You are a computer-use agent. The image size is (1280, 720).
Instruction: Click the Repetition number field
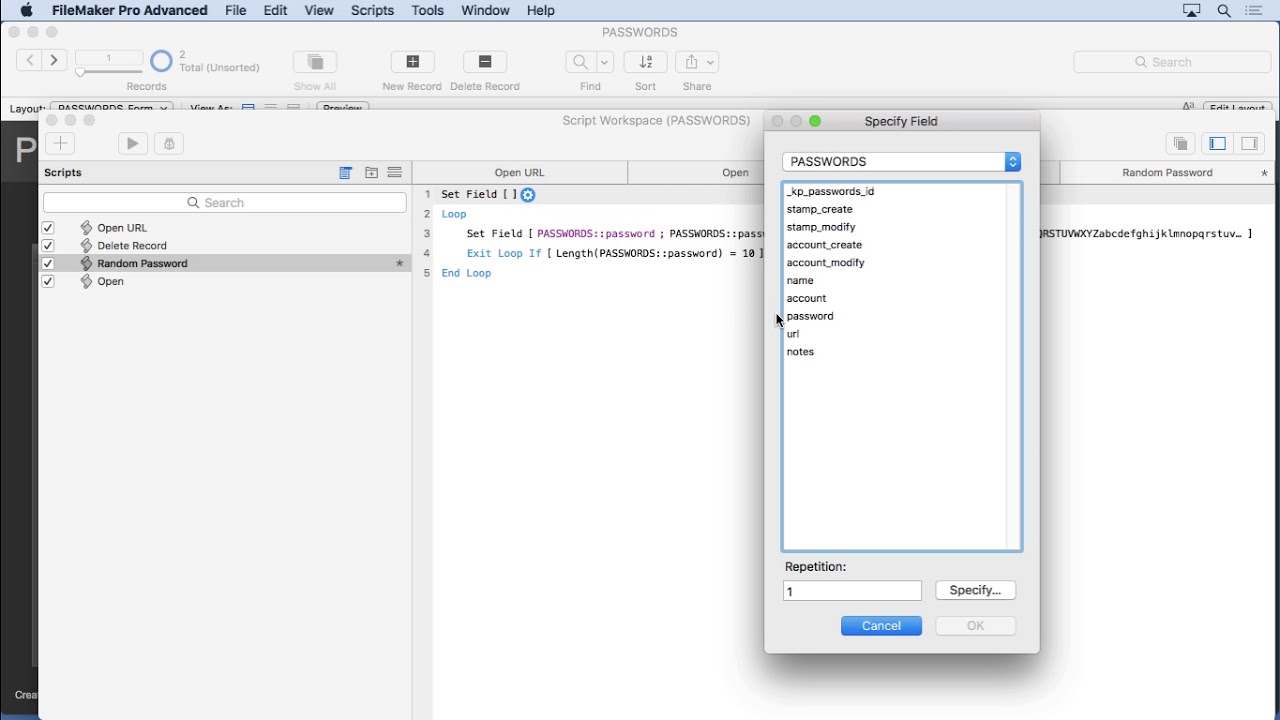click(853, 592)
